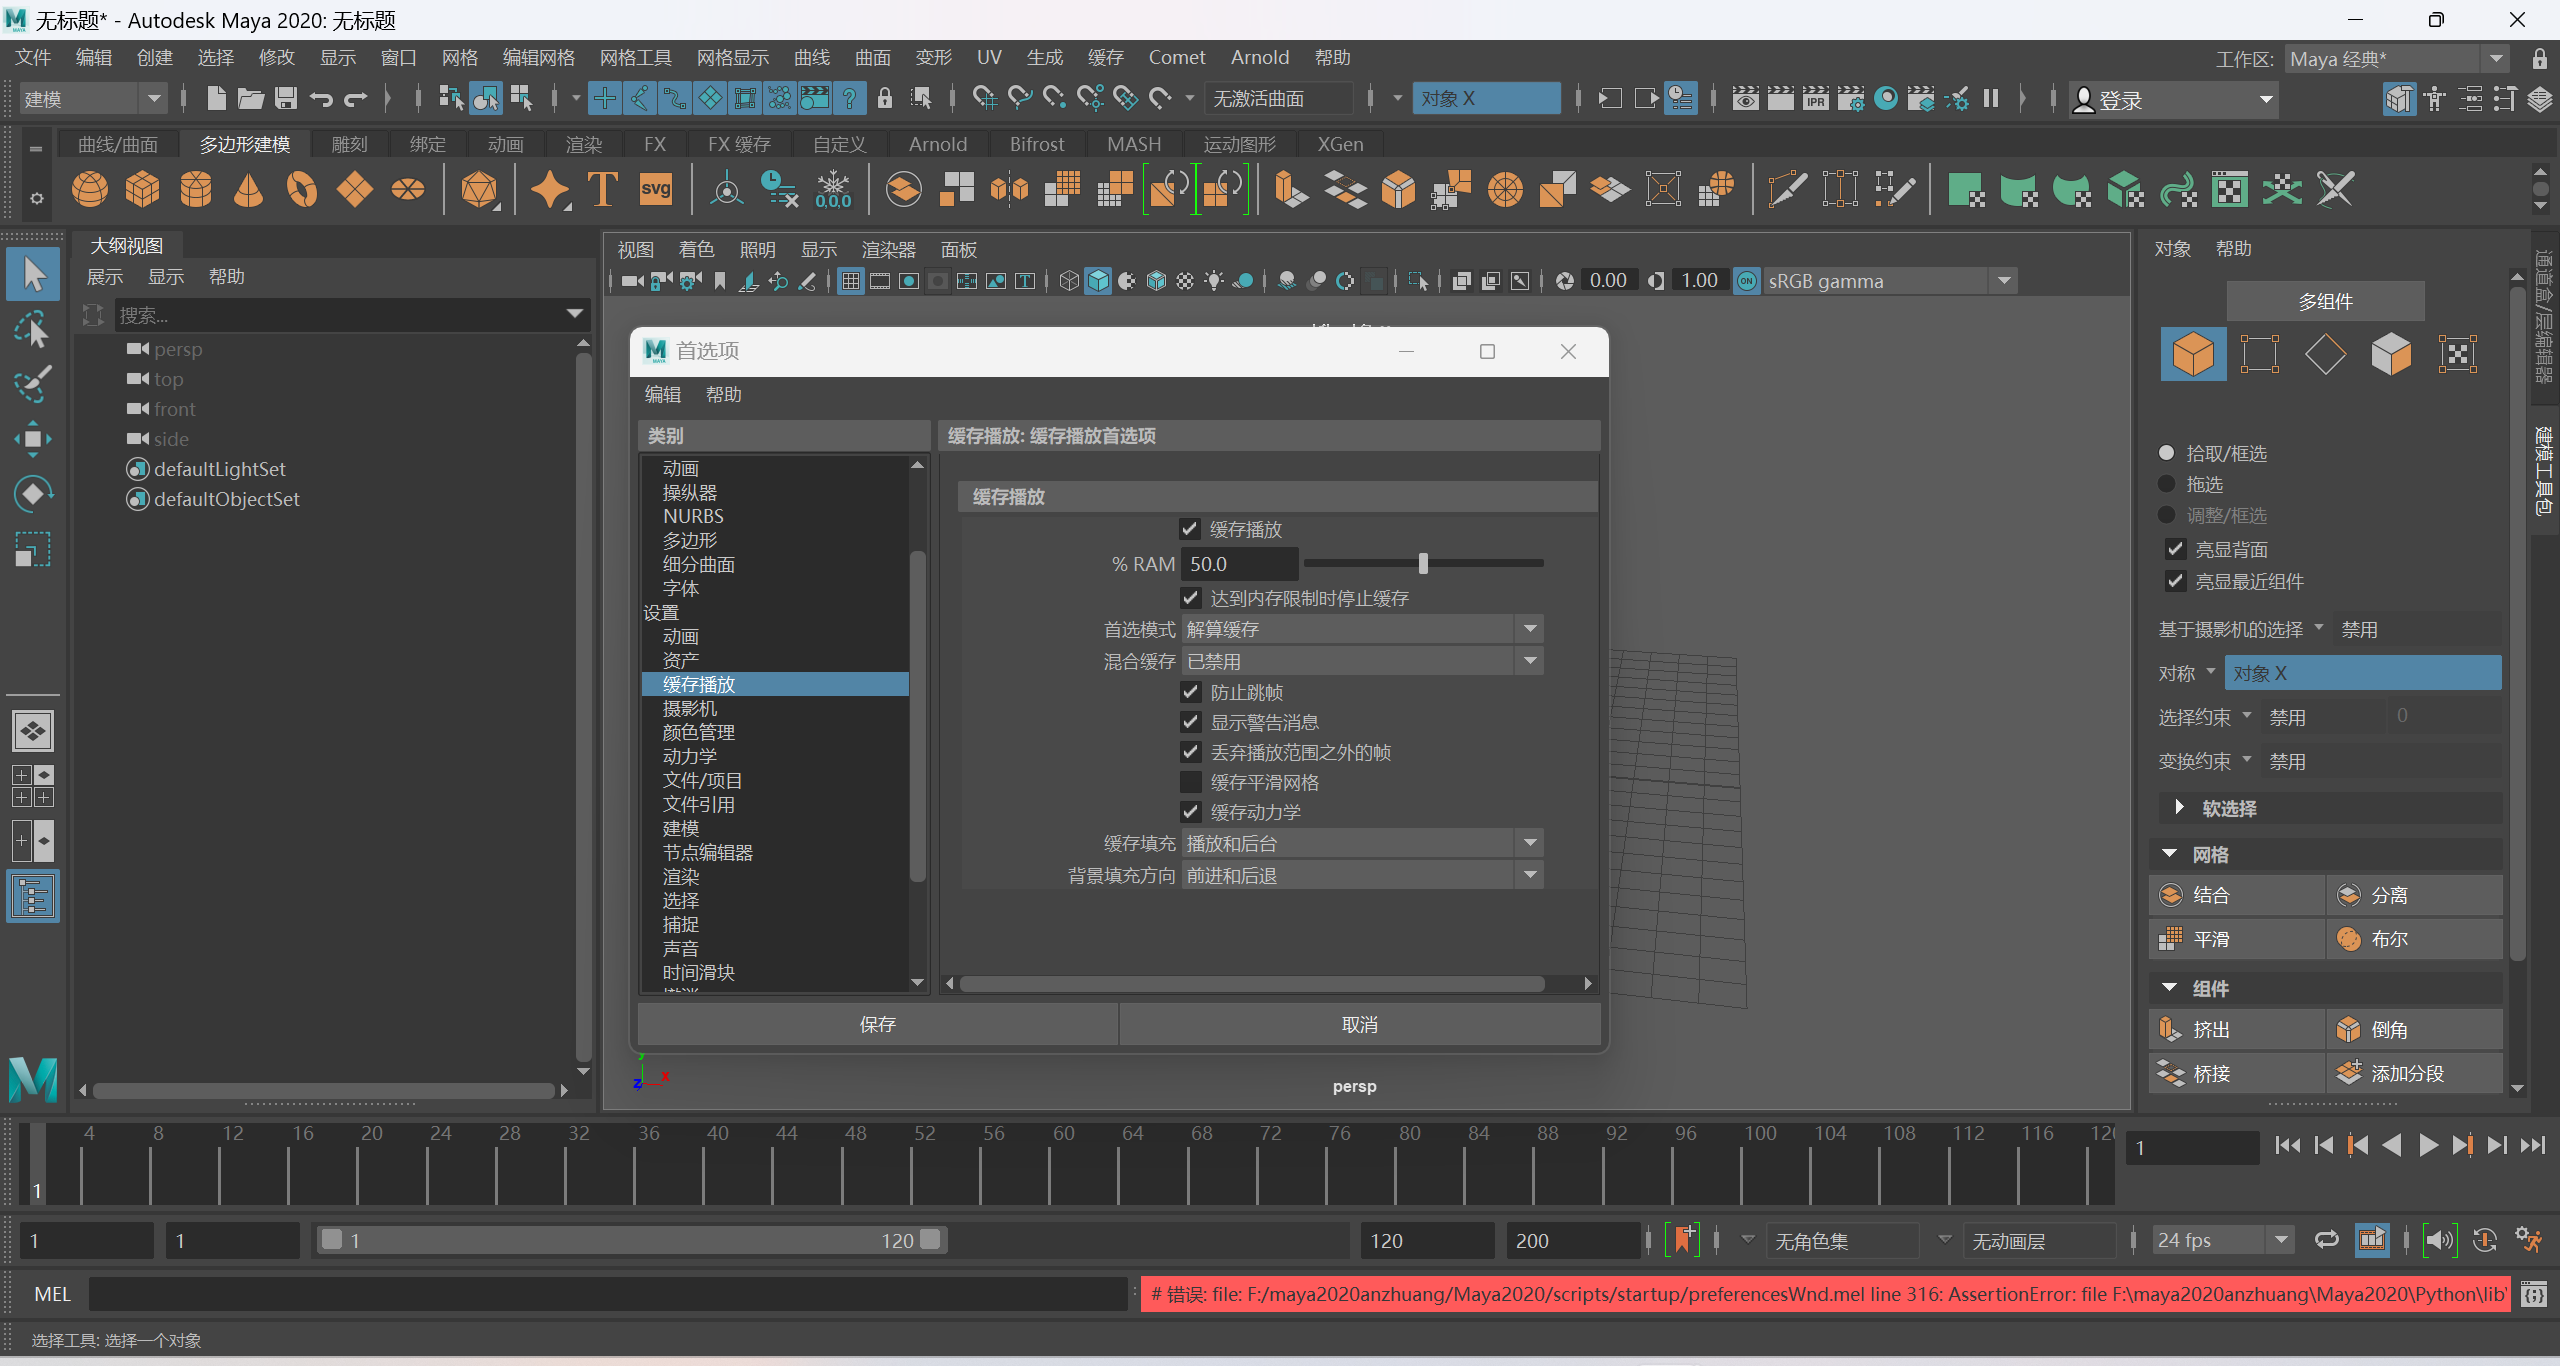Create a polygon sphere from the shelf
Viewport: 2560px width, 1366px height.
point(90,188)
